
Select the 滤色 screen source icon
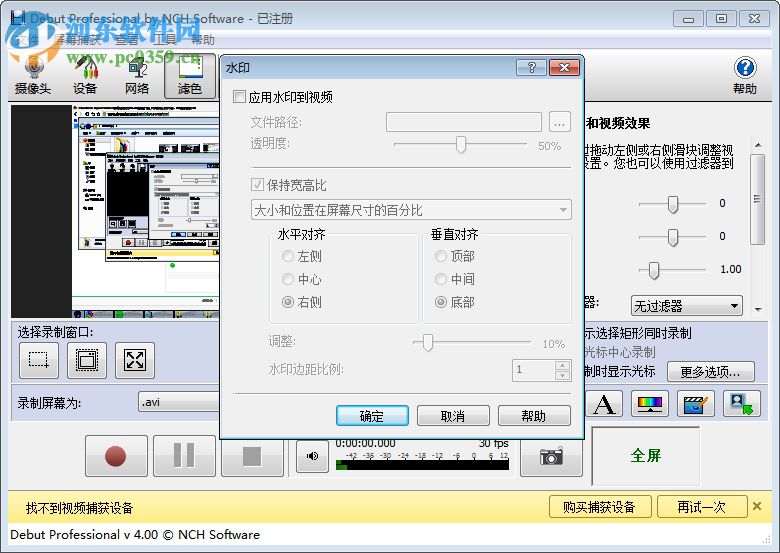coord(190,76)
